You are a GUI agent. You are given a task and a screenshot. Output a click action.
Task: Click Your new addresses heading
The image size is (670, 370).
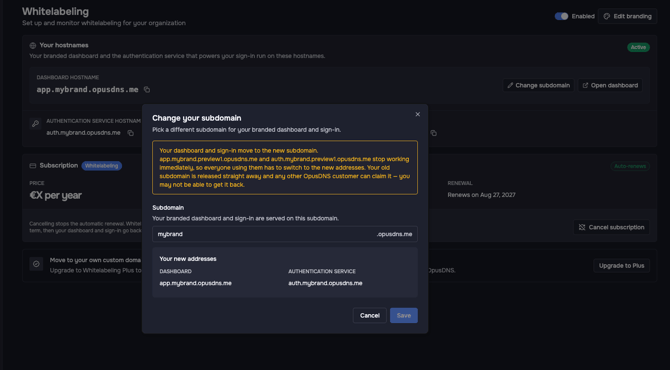pyautogui.click(x=188, y=259)
